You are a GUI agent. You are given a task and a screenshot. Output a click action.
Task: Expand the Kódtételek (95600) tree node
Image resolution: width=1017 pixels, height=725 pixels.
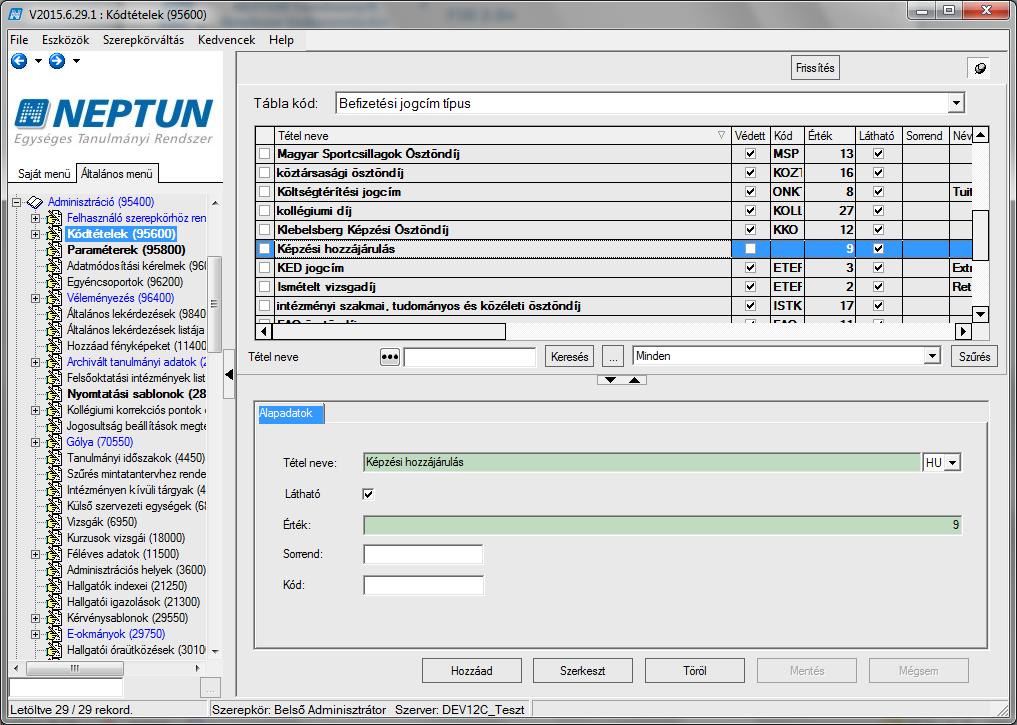36,234
